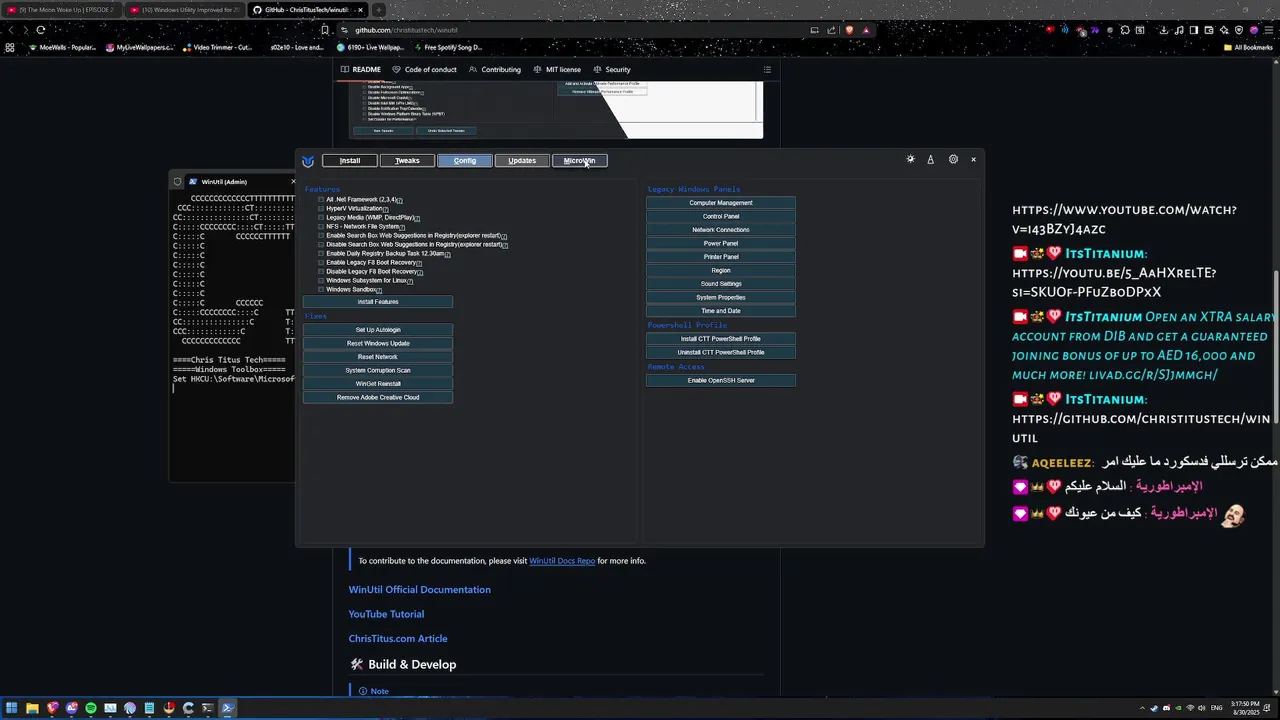Select the Config tab
The image size is (1280, 720).
(465, 161)
